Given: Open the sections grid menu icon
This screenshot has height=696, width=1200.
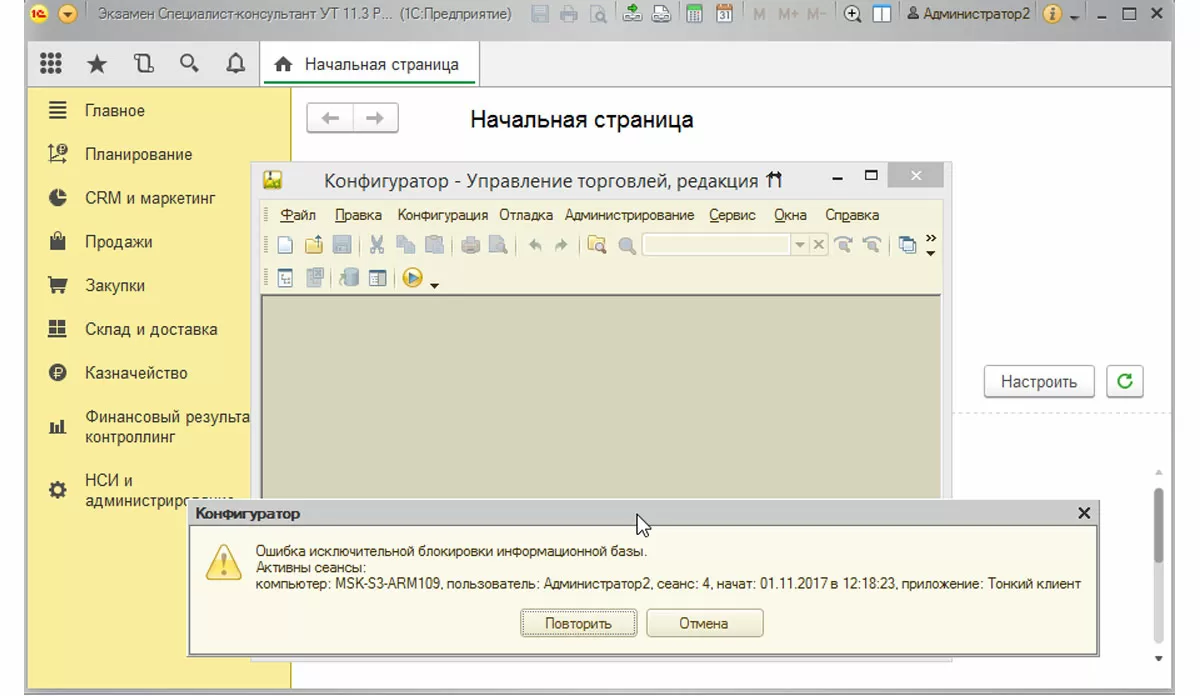Looking at the screenshot, I should tap(50, 64).
